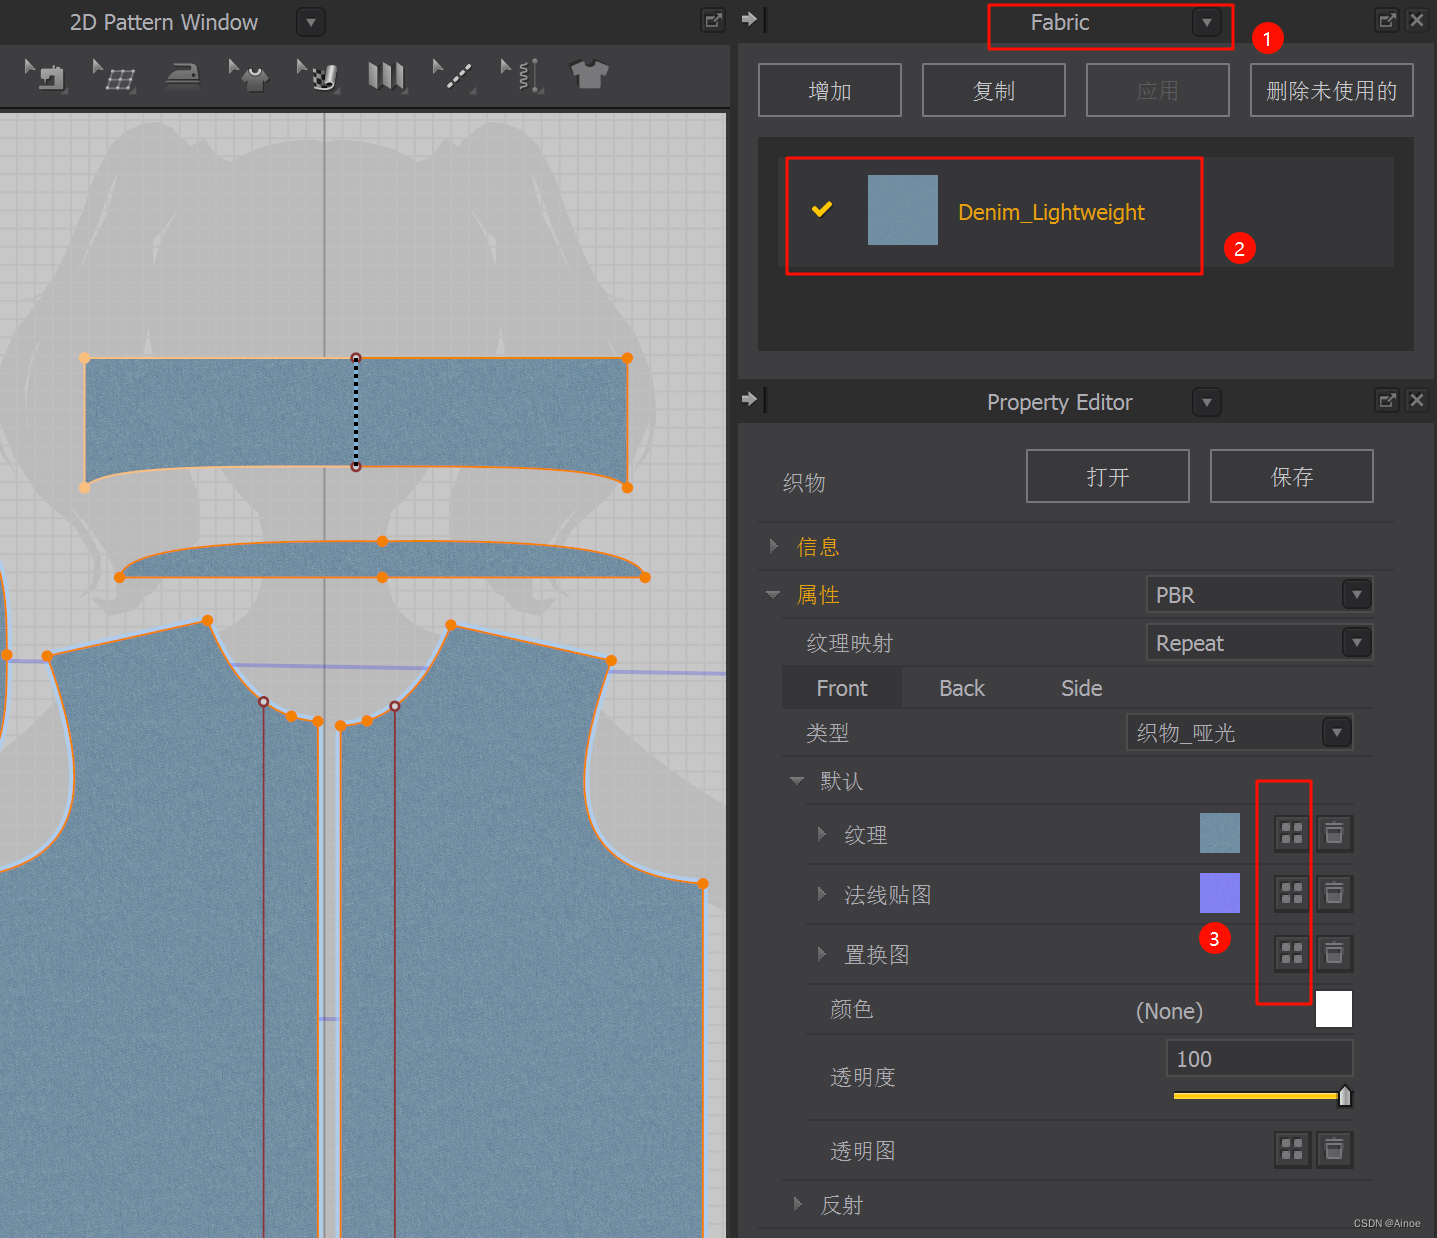The height and width of the screenshot is (1238, 1437).
Task: Switch to the Side tab
Action: pyautogui.click(x=1081, y=688)
